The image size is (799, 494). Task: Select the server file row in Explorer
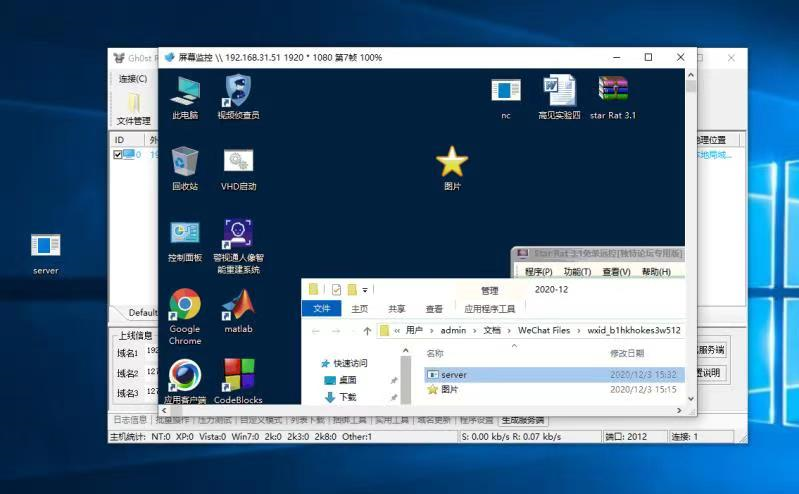pos(554,375)
